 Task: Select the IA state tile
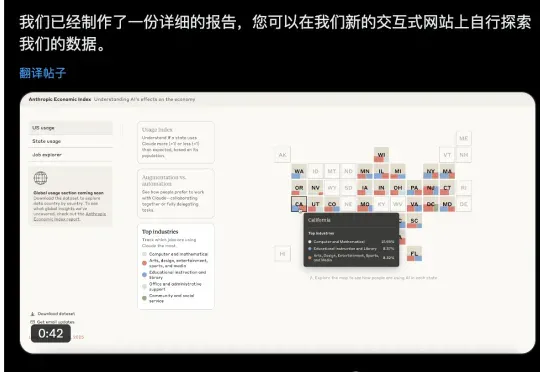point(365,188)
